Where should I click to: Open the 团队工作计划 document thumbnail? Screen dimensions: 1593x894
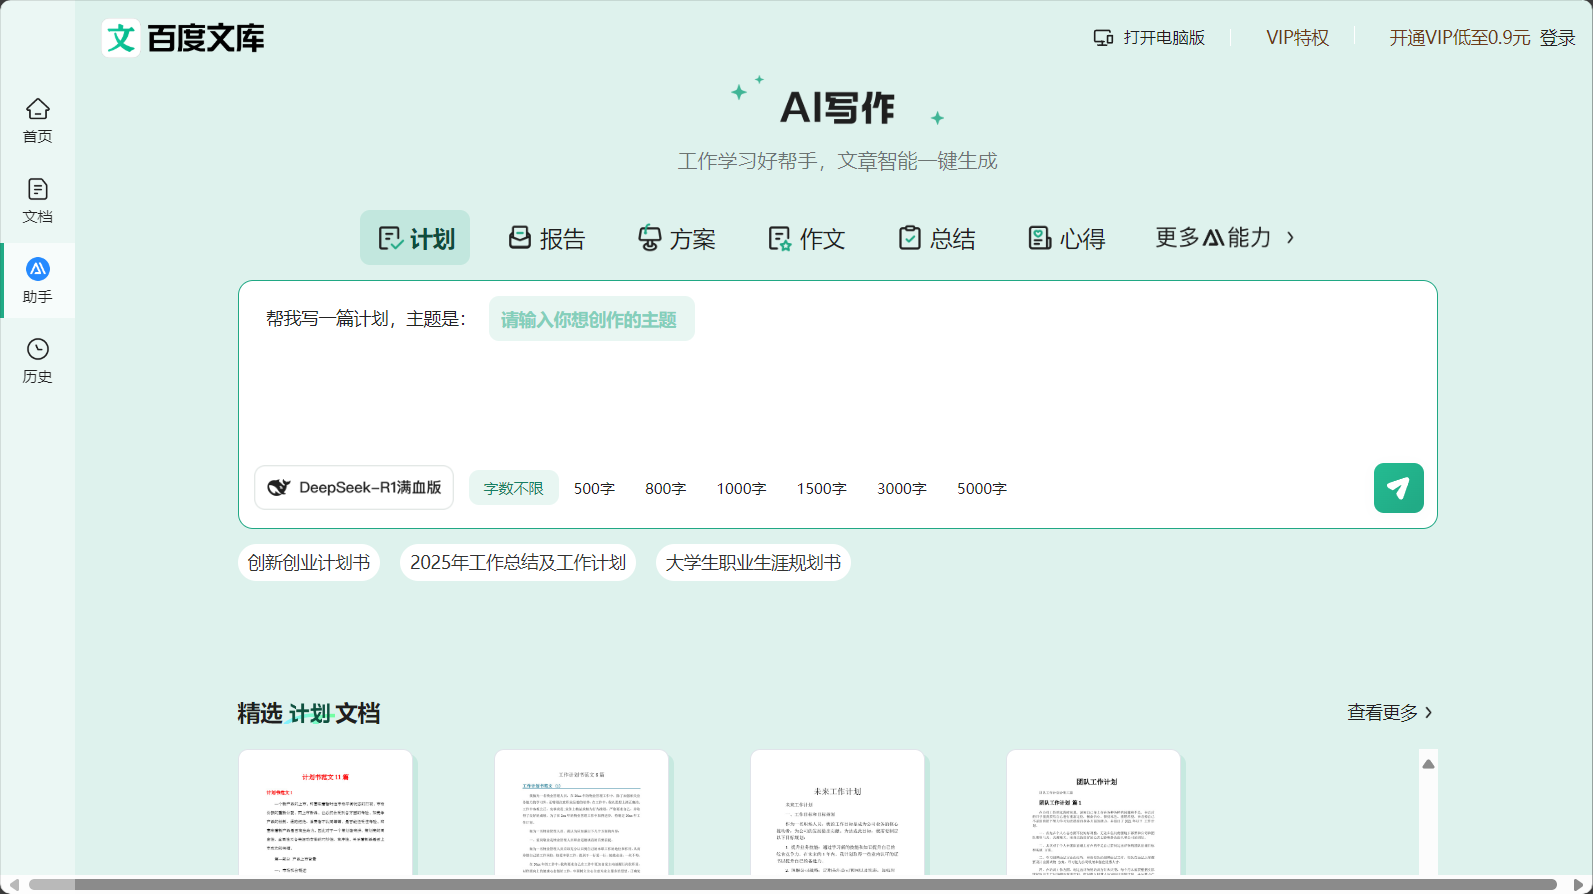click(1093, 813)
